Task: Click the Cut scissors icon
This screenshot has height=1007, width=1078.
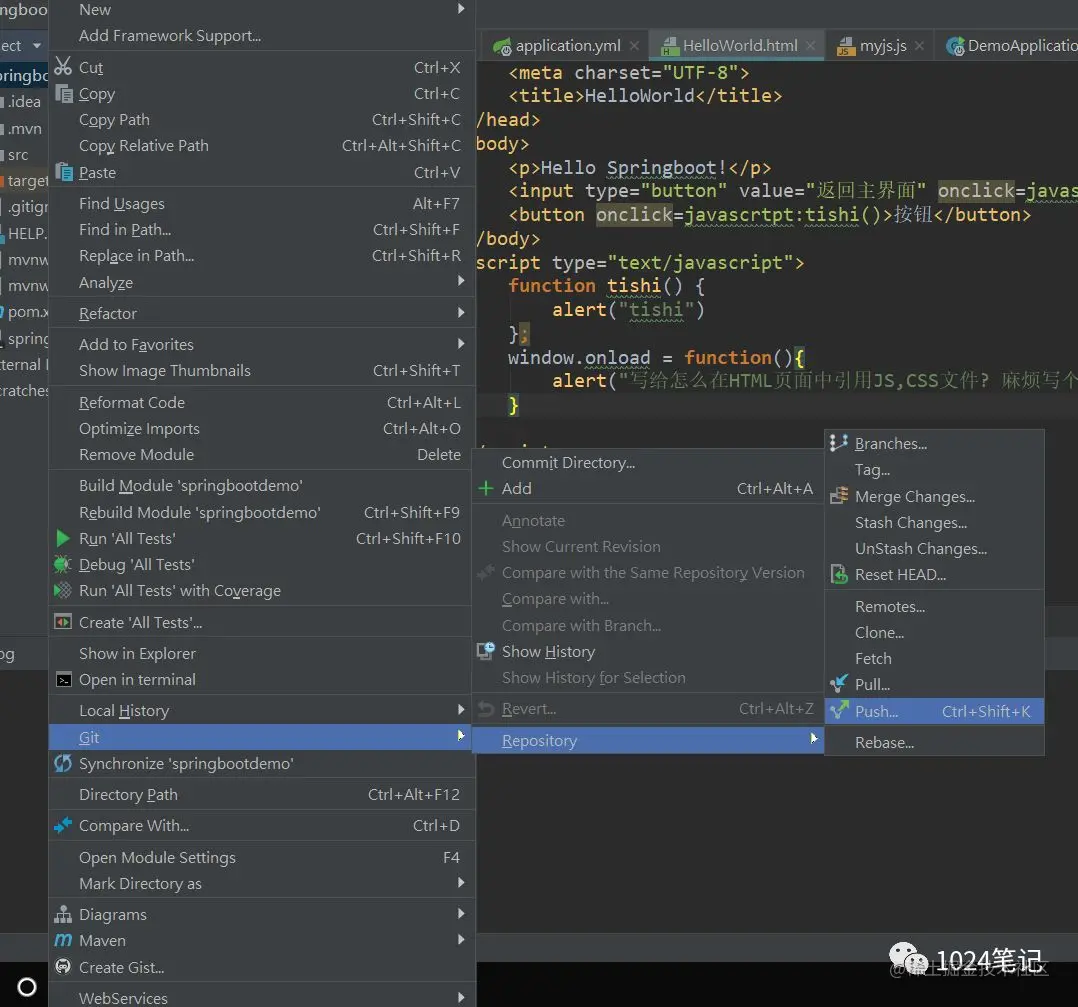Action: pyautogui.click(x=63, y=66)
